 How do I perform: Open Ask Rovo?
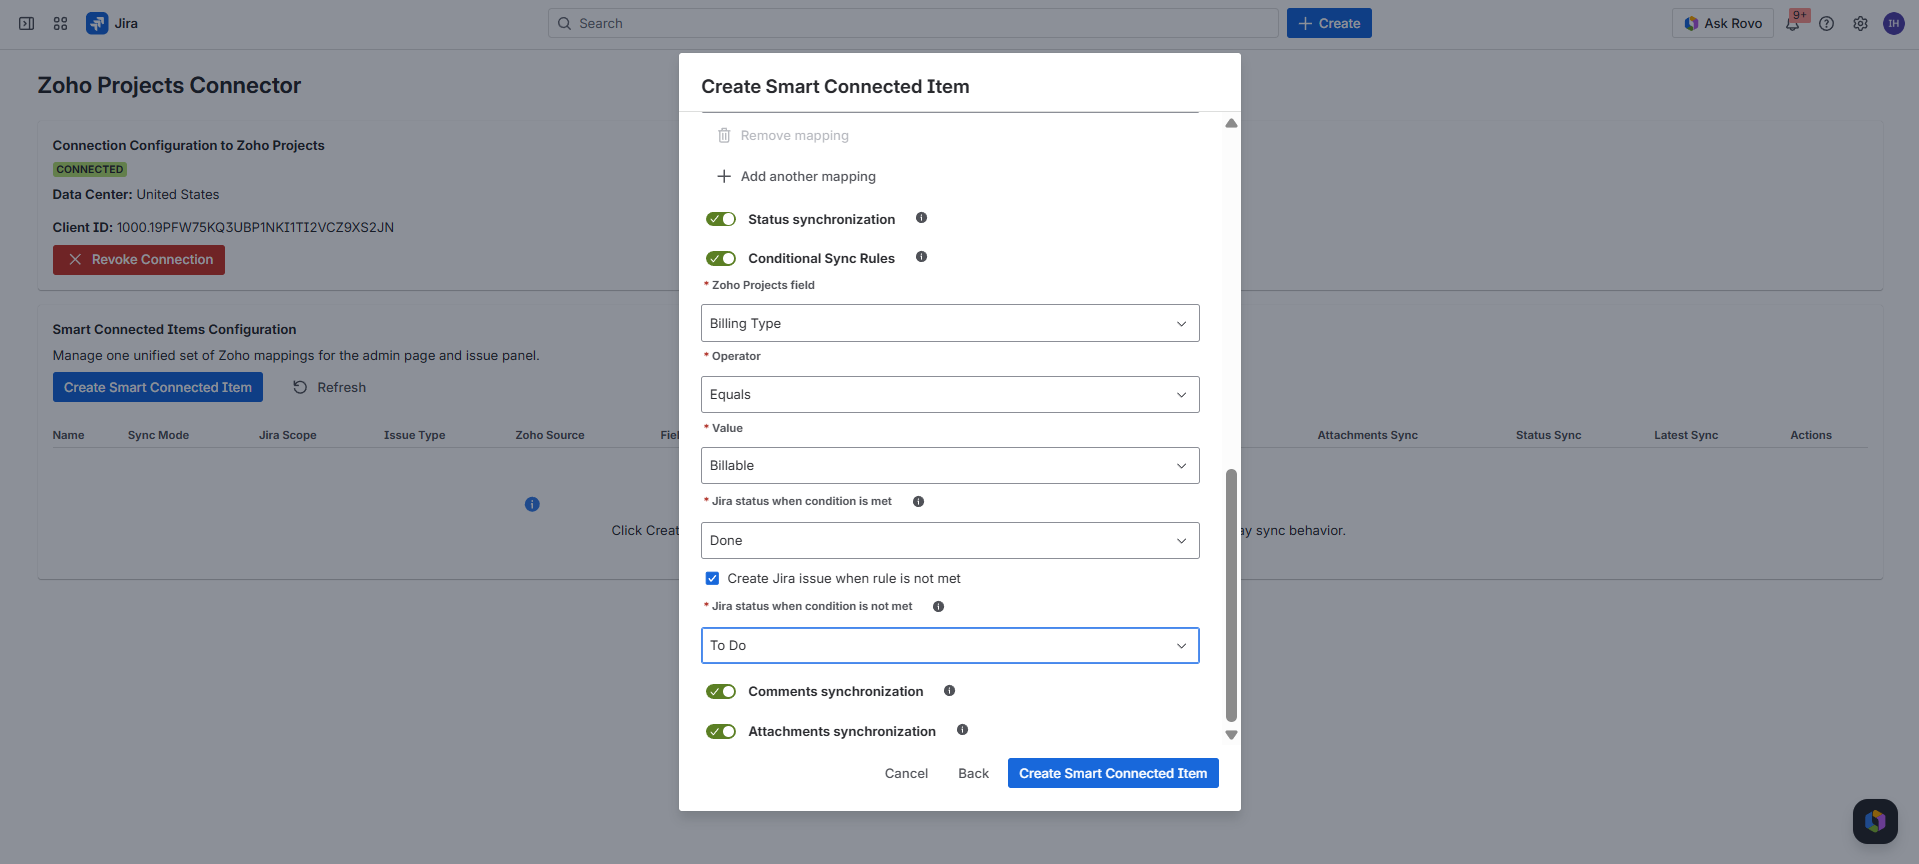(x=1722, y=23)
